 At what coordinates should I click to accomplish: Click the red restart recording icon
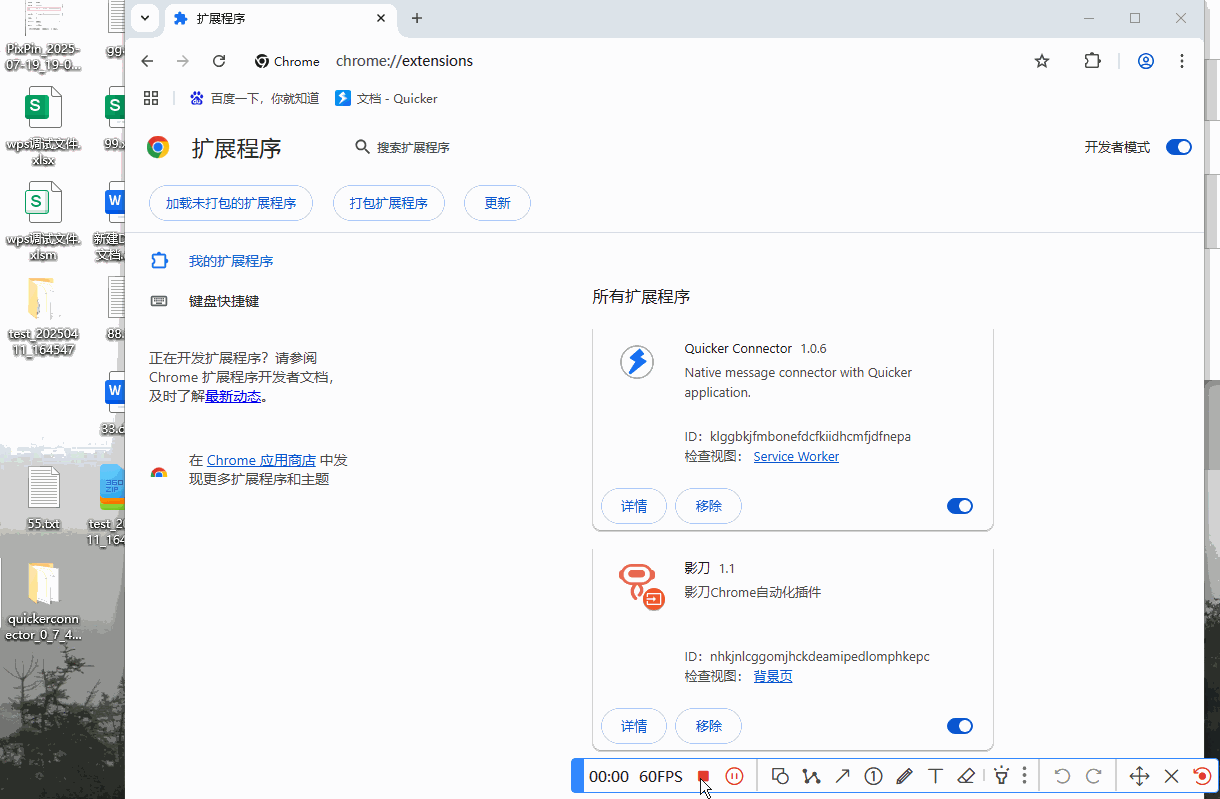coord(1202,776)
